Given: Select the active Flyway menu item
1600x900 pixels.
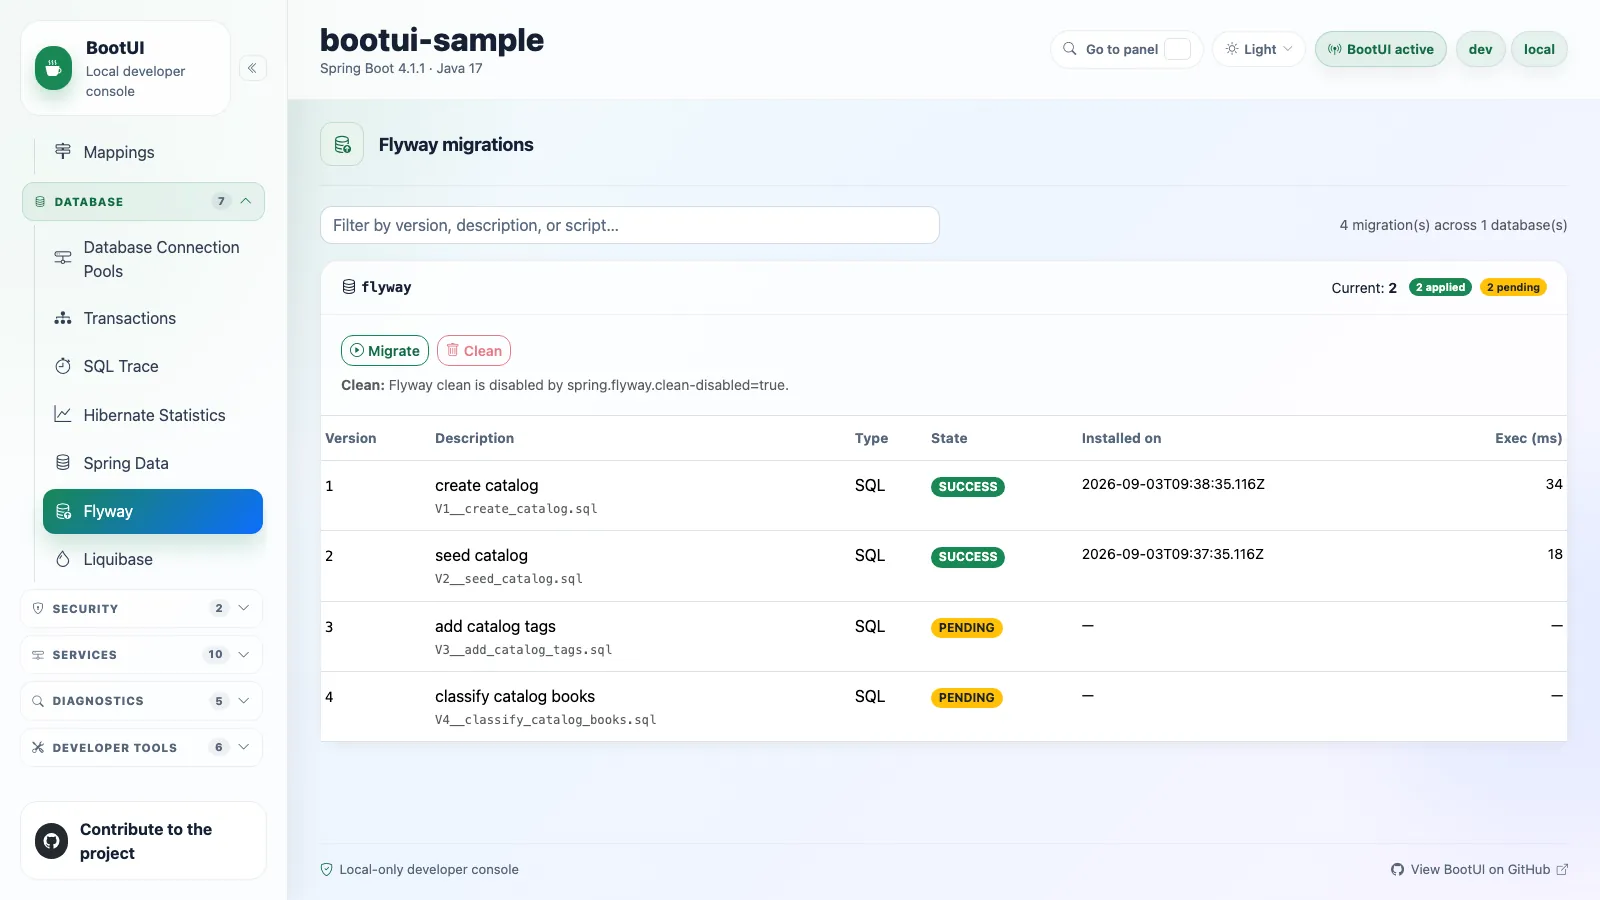Looking at the screenshot, I should (x=153, y=511).
